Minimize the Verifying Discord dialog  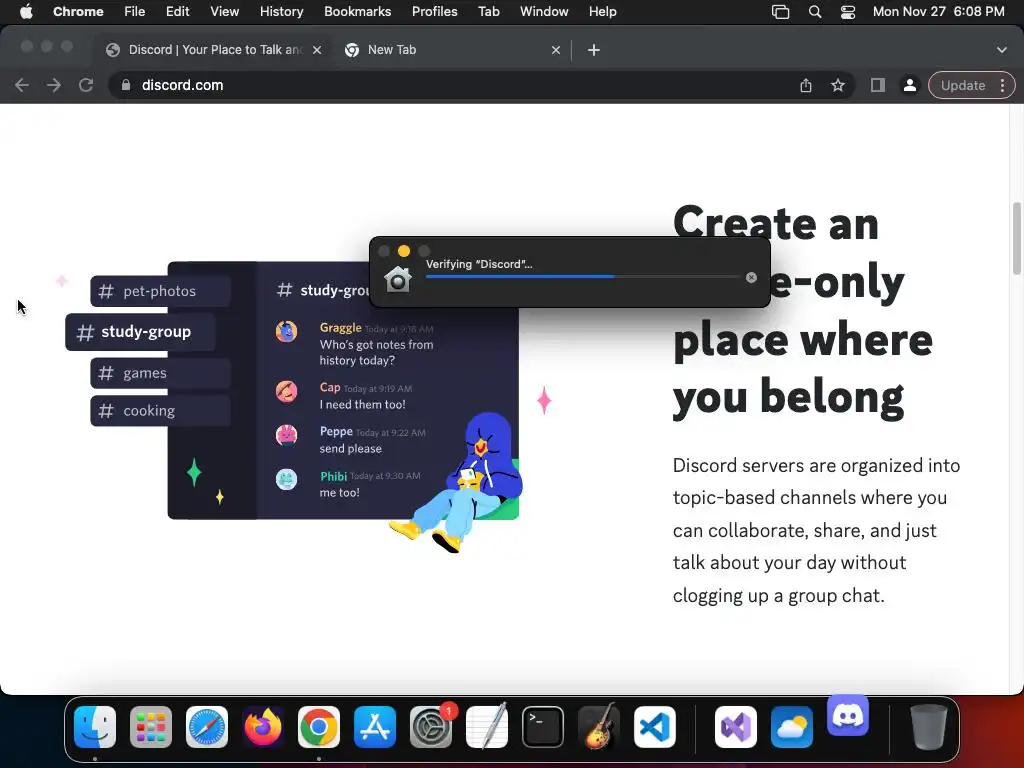[x=404, y=251]
